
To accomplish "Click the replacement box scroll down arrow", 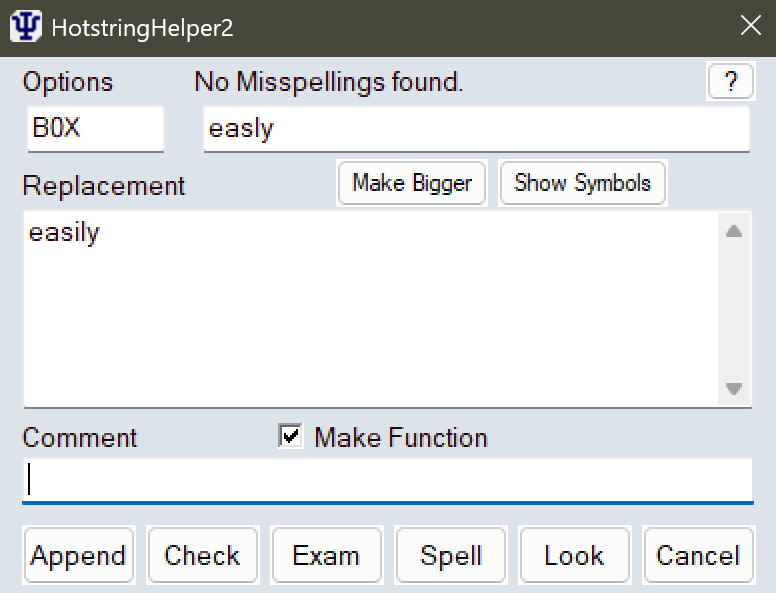I will click(x=734, y=389).
